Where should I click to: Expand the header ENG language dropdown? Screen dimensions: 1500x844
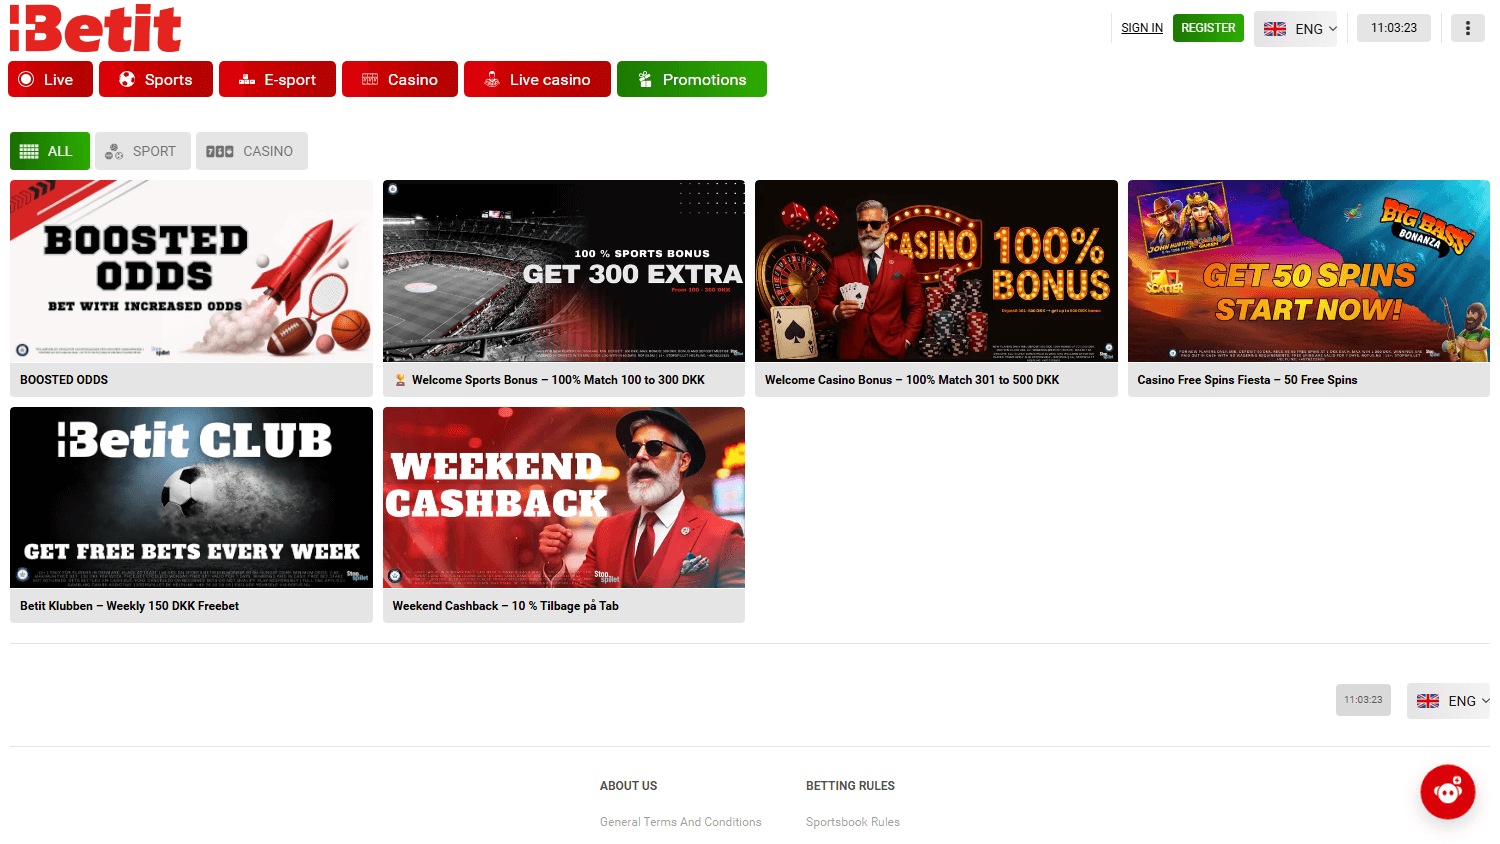tap(1308, 29)
